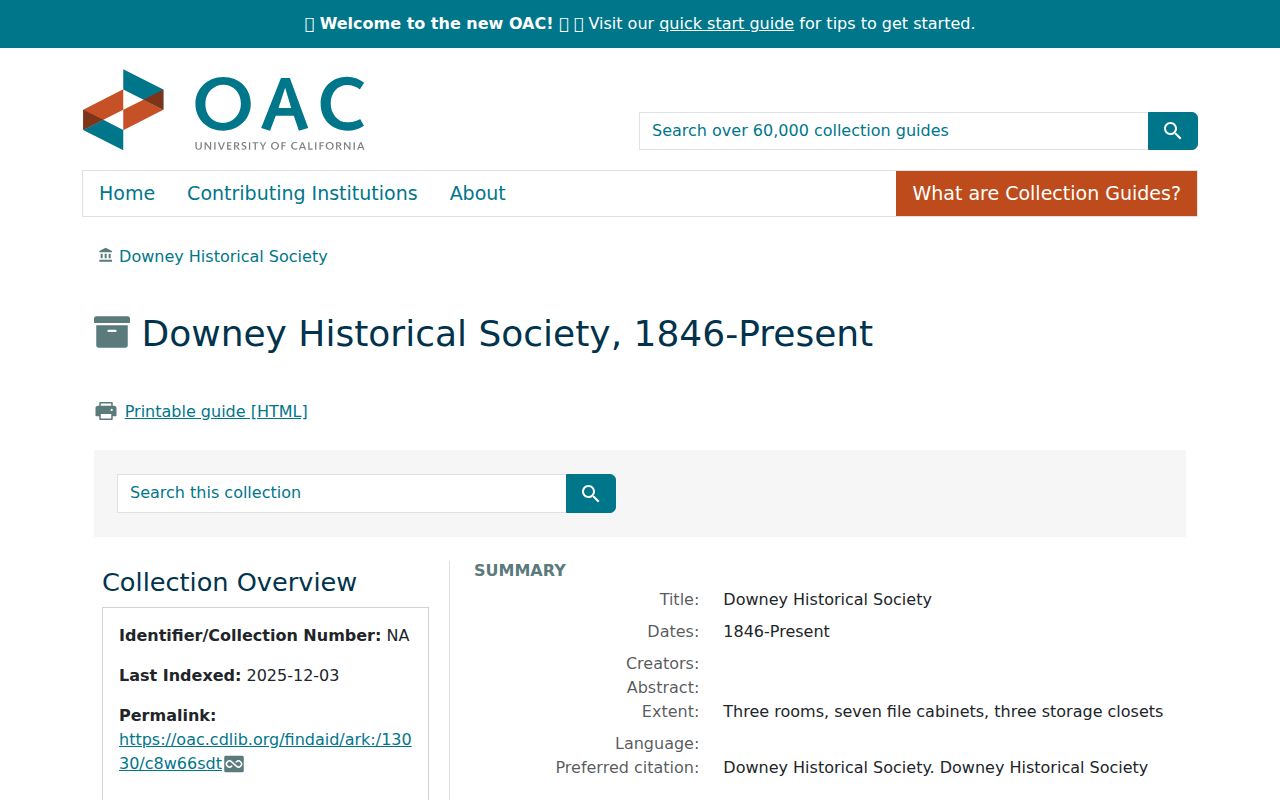This screenshot has width=1280, height=800.
Task: Click the page title Downey Historical Society, 1846-Present
Action: click(507, 333)
